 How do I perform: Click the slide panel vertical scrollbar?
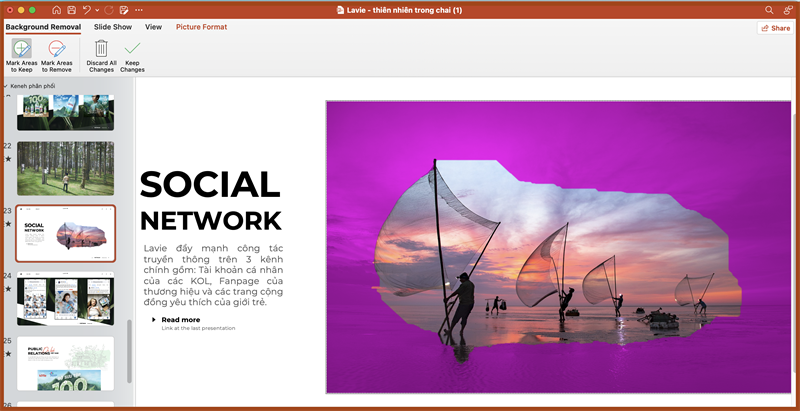(129, 350)
